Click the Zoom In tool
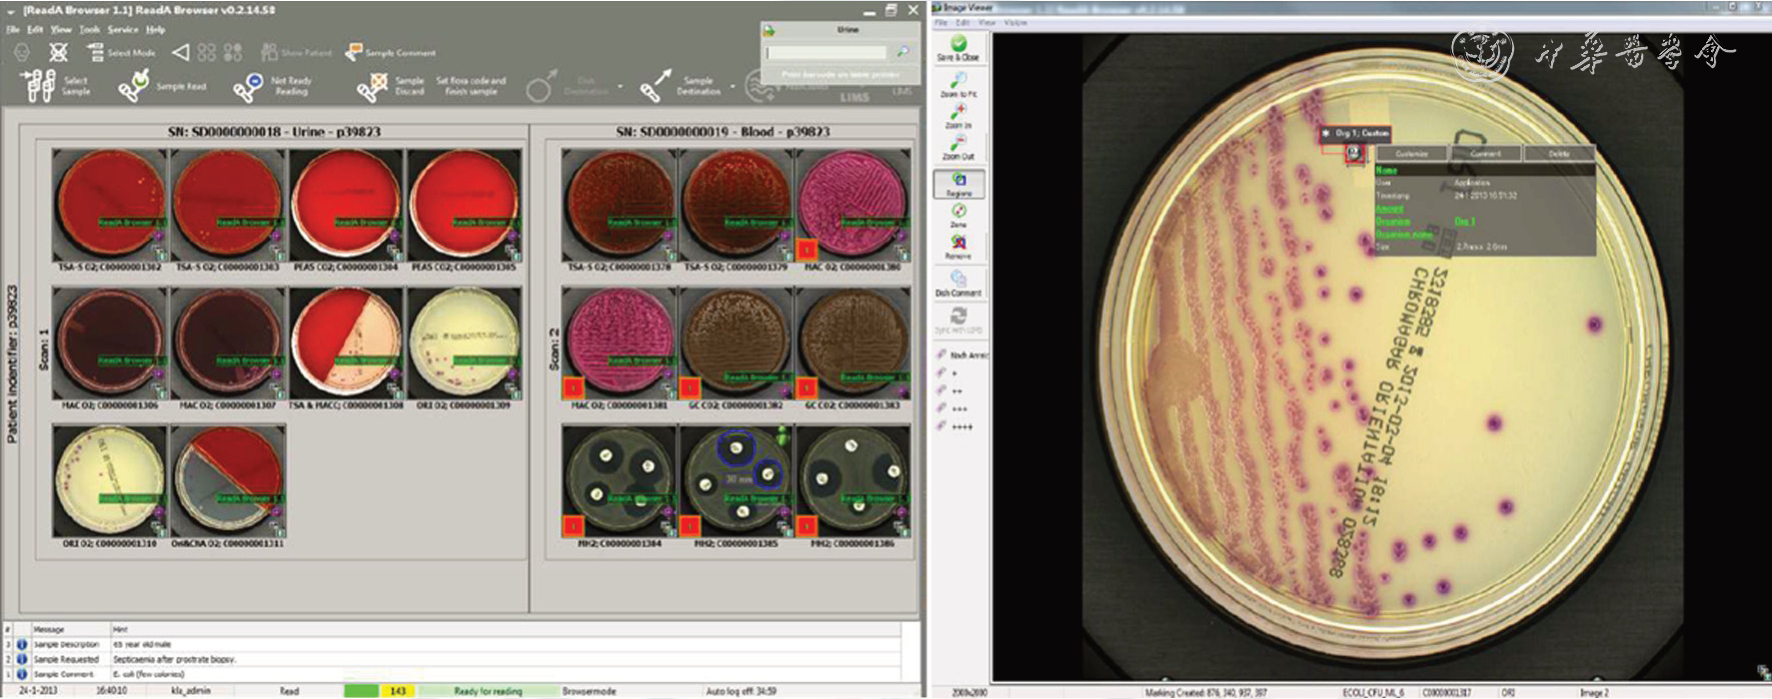 tap(958, 114)
